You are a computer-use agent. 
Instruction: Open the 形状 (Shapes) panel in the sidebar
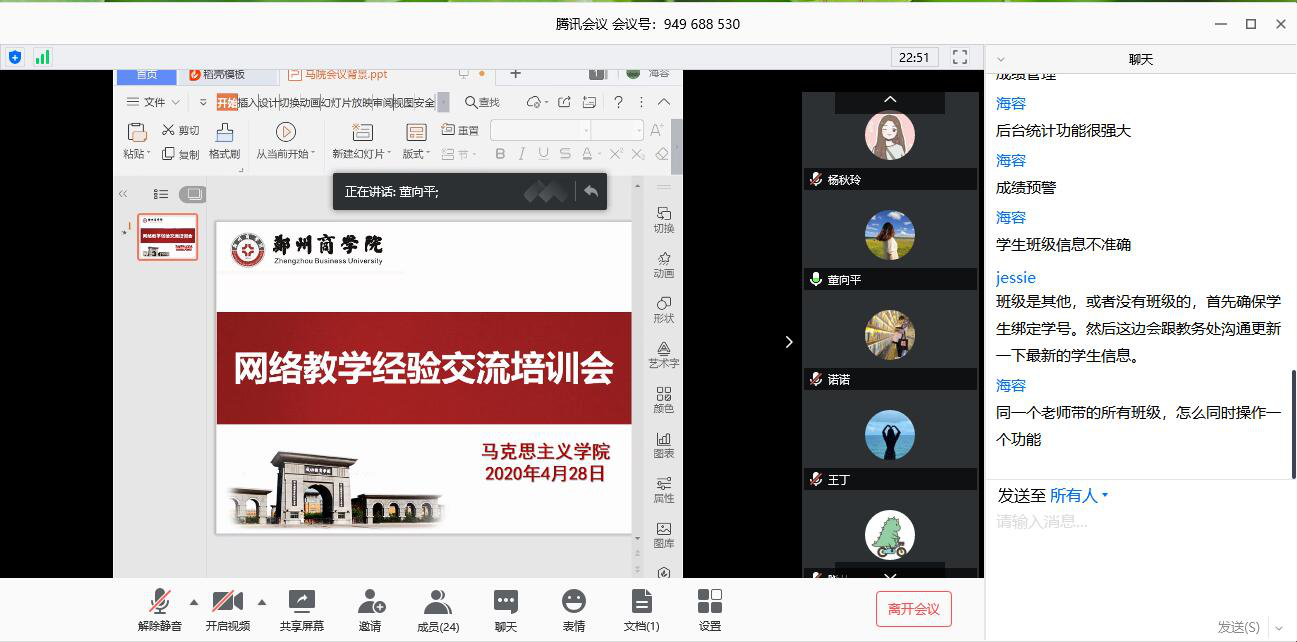coord(663,308)
